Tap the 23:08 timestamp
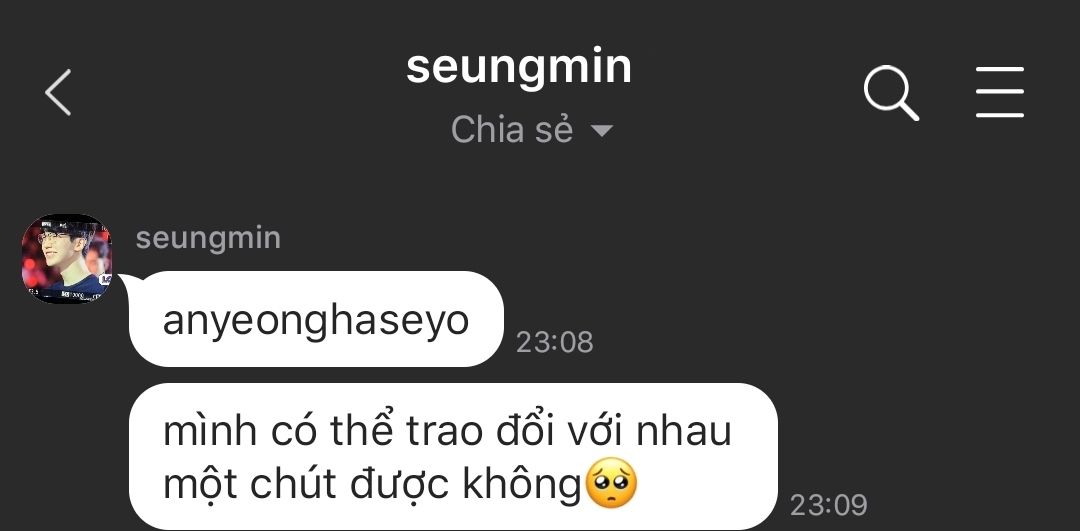This screenshot has width=1080, height=531. click(554, 342)
